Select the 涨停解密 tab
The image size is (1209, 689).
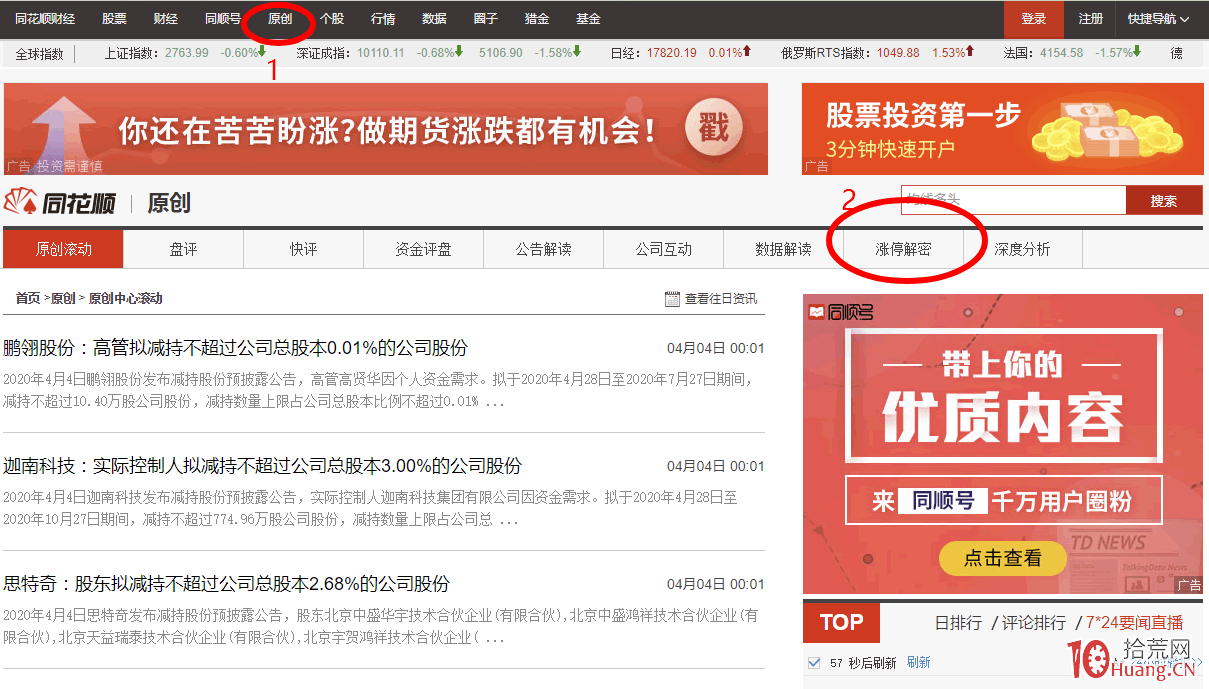coord(904,249)
